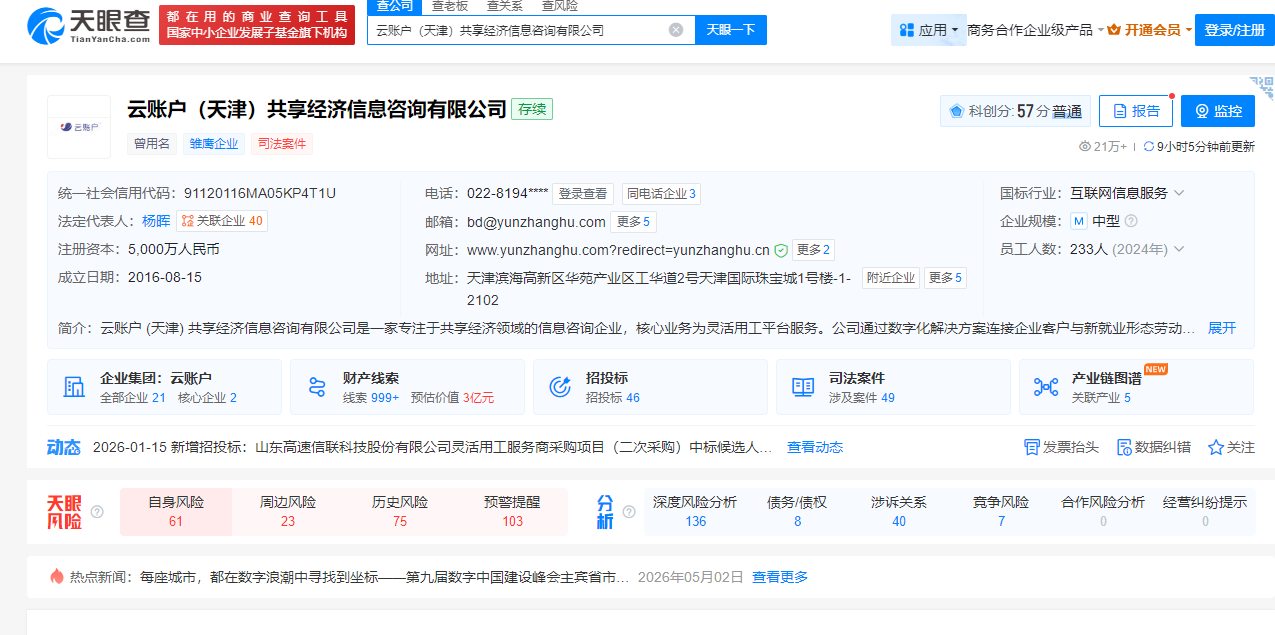Click the TianYanCha logo
This screenshot has height=635, width=1275.
tap(87, 25)
